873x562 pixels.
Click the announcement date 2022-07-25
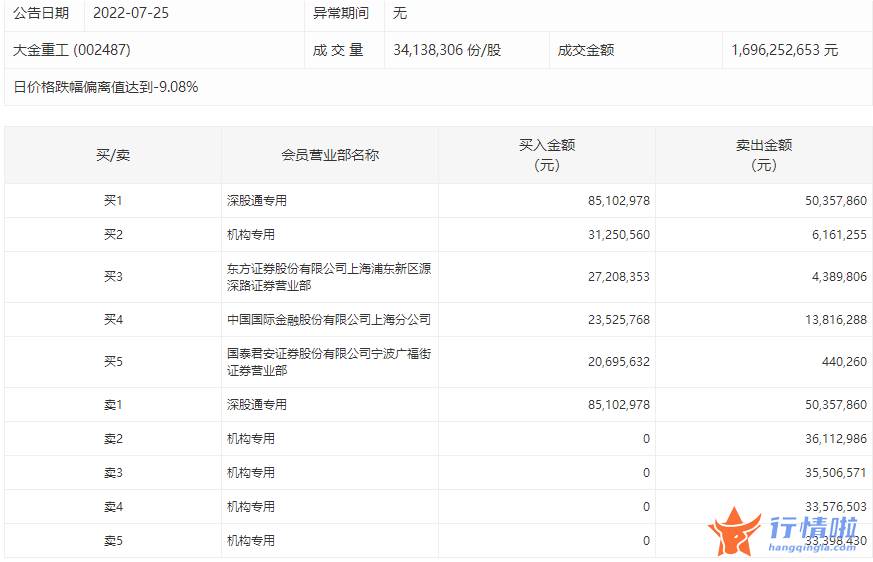click(131, 13)
